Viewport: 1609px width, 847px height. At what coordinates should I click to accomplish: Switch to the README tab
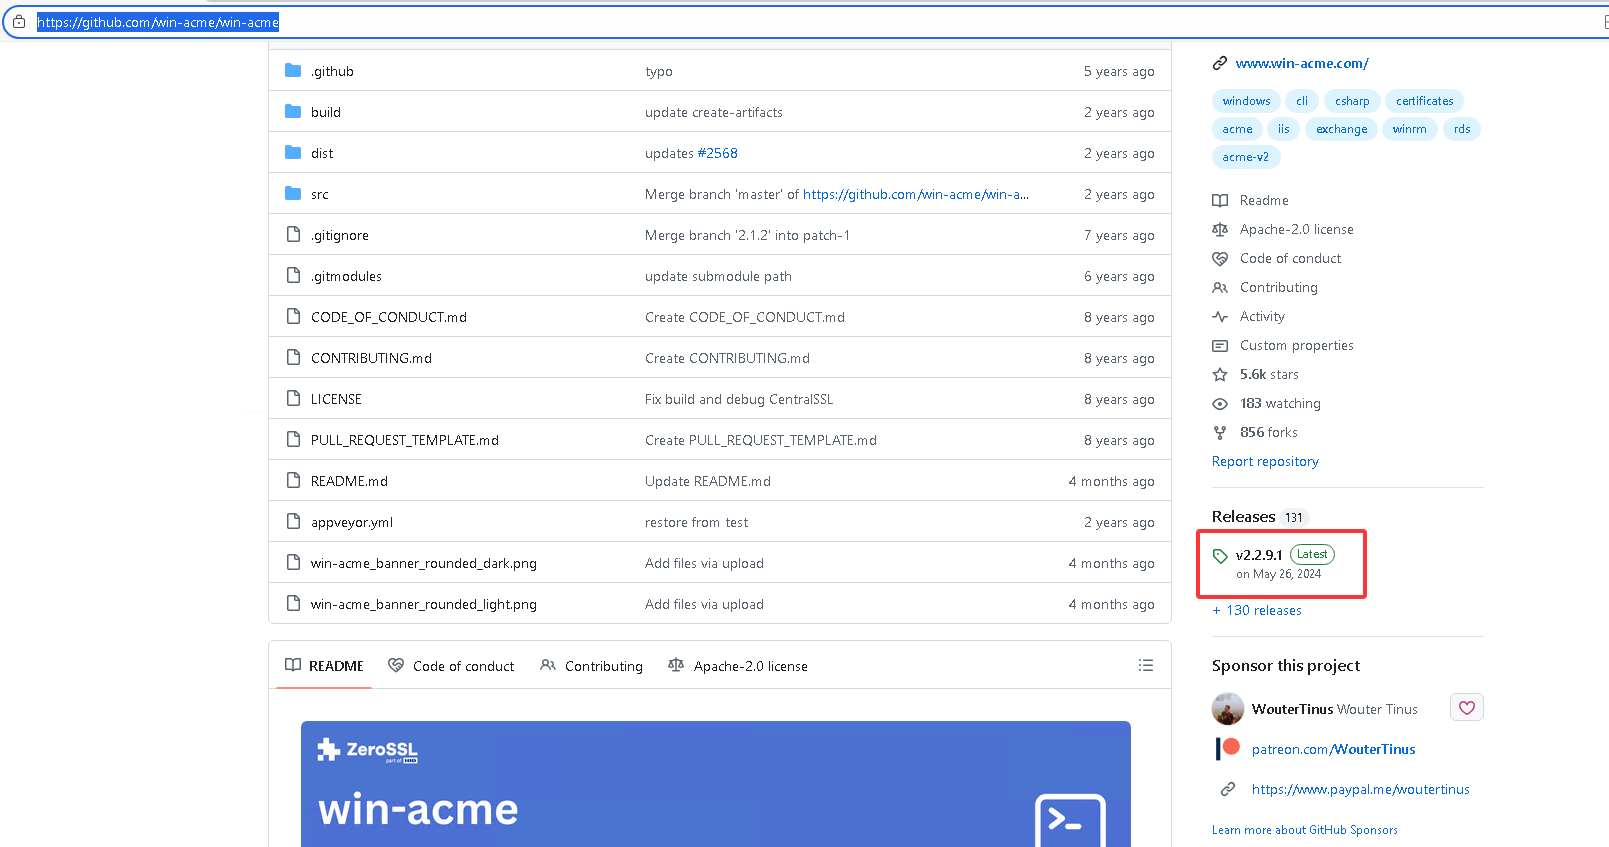pos(324,666)
